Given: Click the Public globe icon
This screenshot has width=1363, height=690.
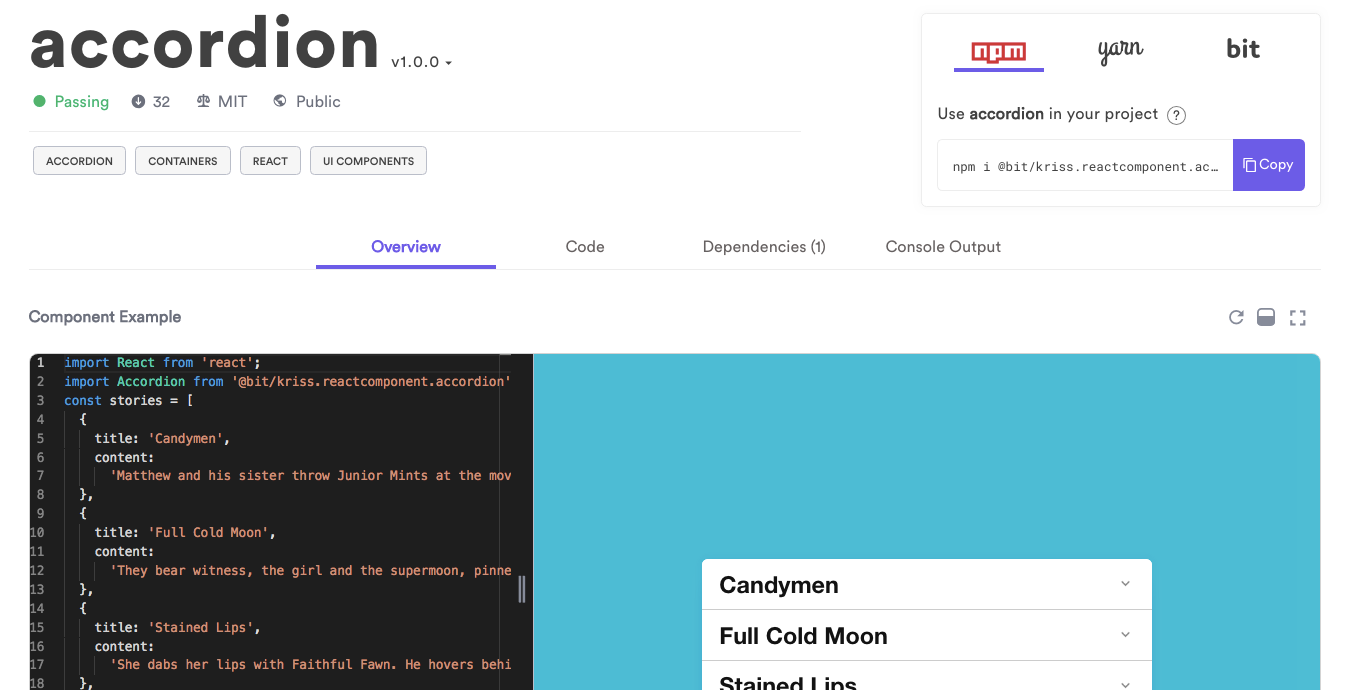Looking at the screenshot, I should coord(280,101).
